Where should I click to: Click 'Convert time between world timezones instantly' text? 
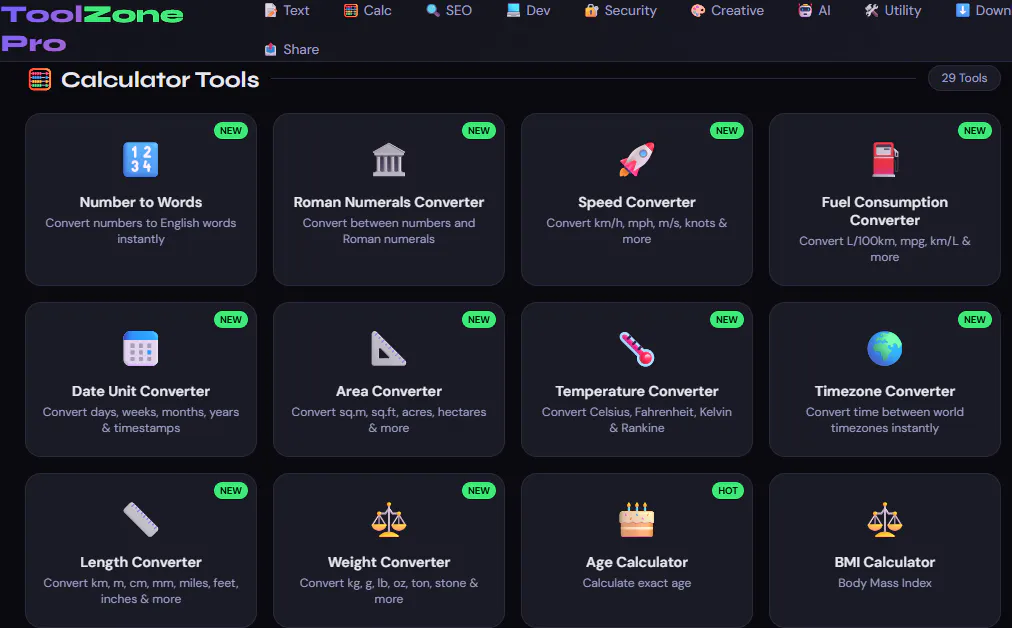[x=884, y=420]
